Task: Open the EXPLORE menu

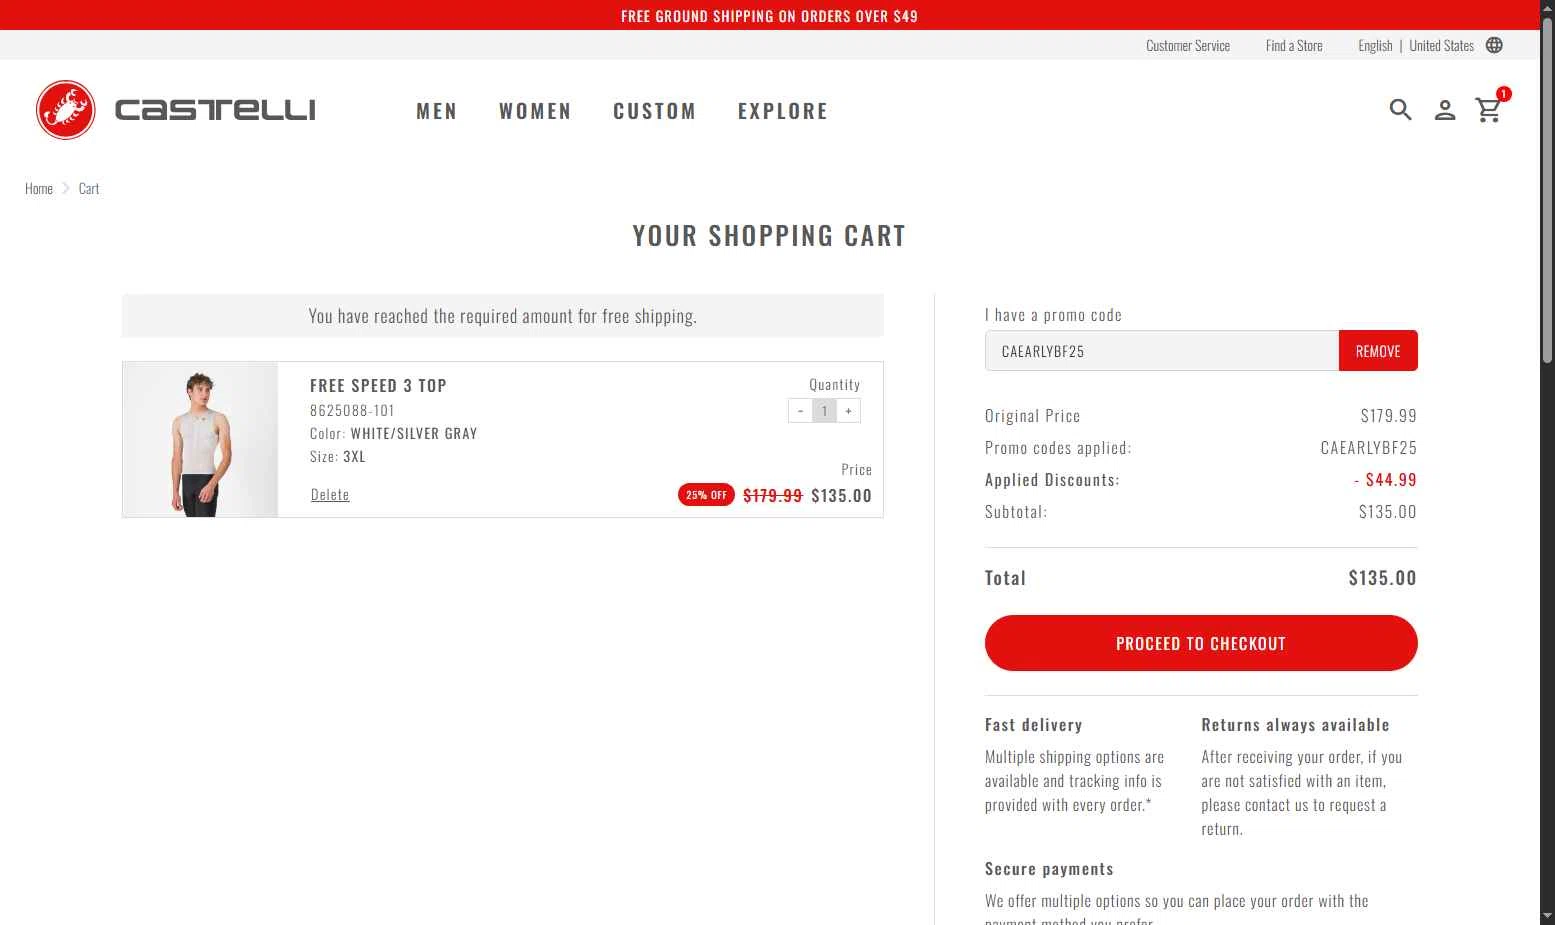Action: tap(783, 111)
